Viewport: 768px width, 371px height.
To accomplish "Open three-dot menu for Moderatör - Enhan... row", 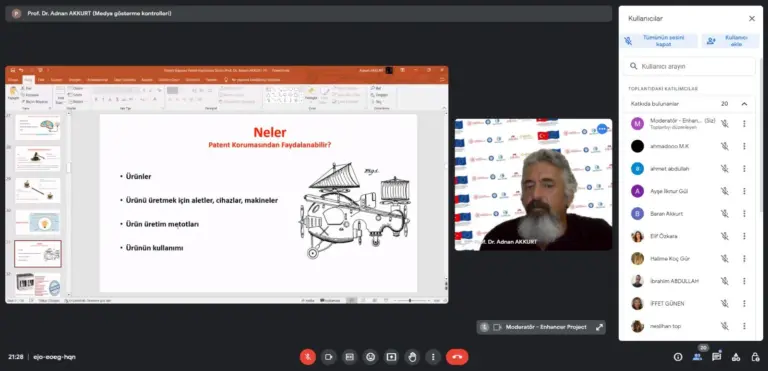I will pos(744,124).
